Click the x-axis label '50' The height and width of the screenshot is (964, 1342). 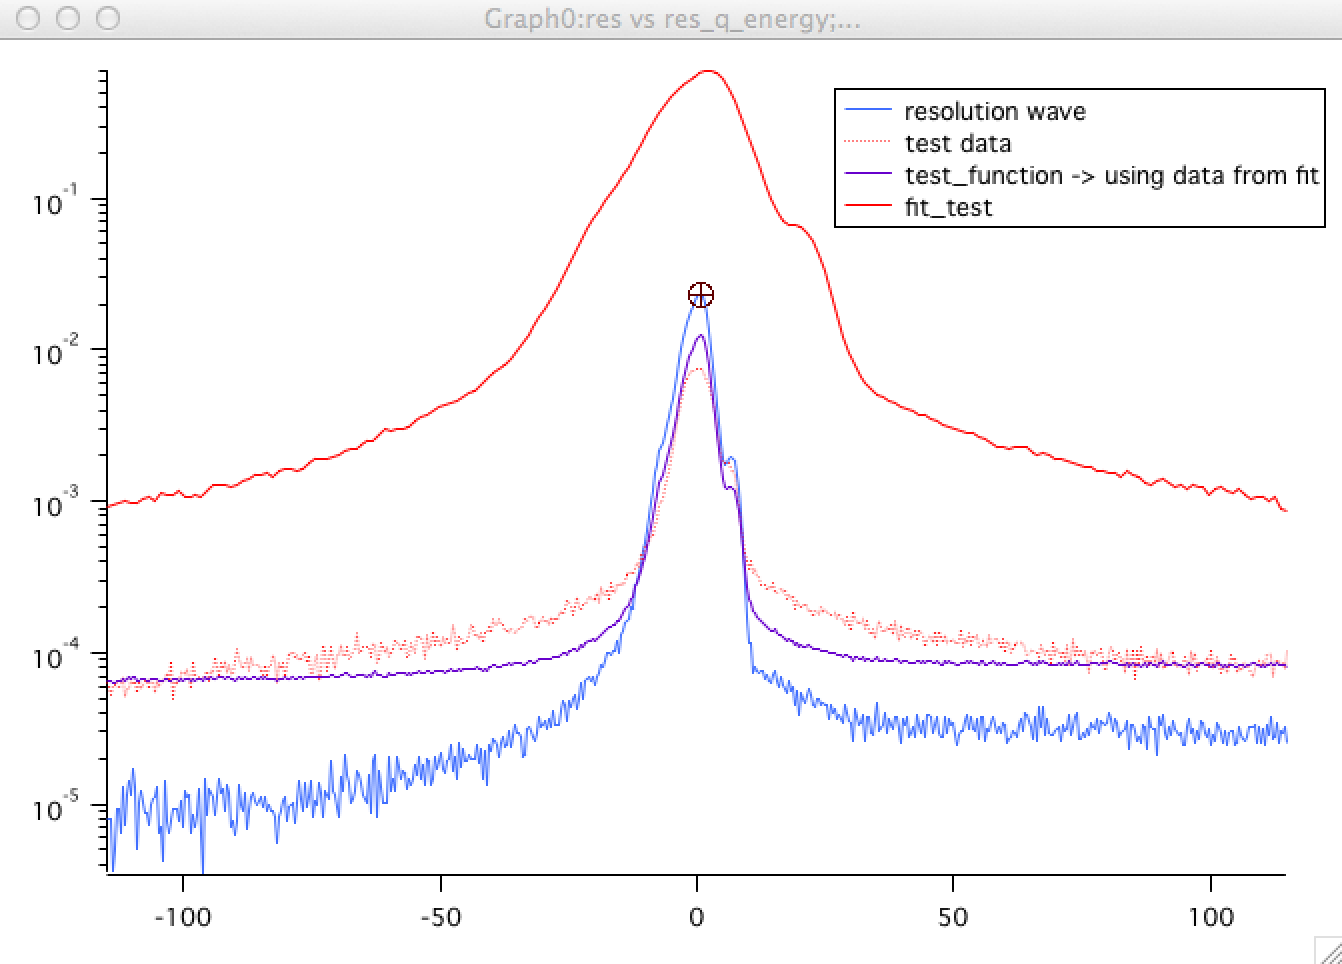[x=954, y=917]
